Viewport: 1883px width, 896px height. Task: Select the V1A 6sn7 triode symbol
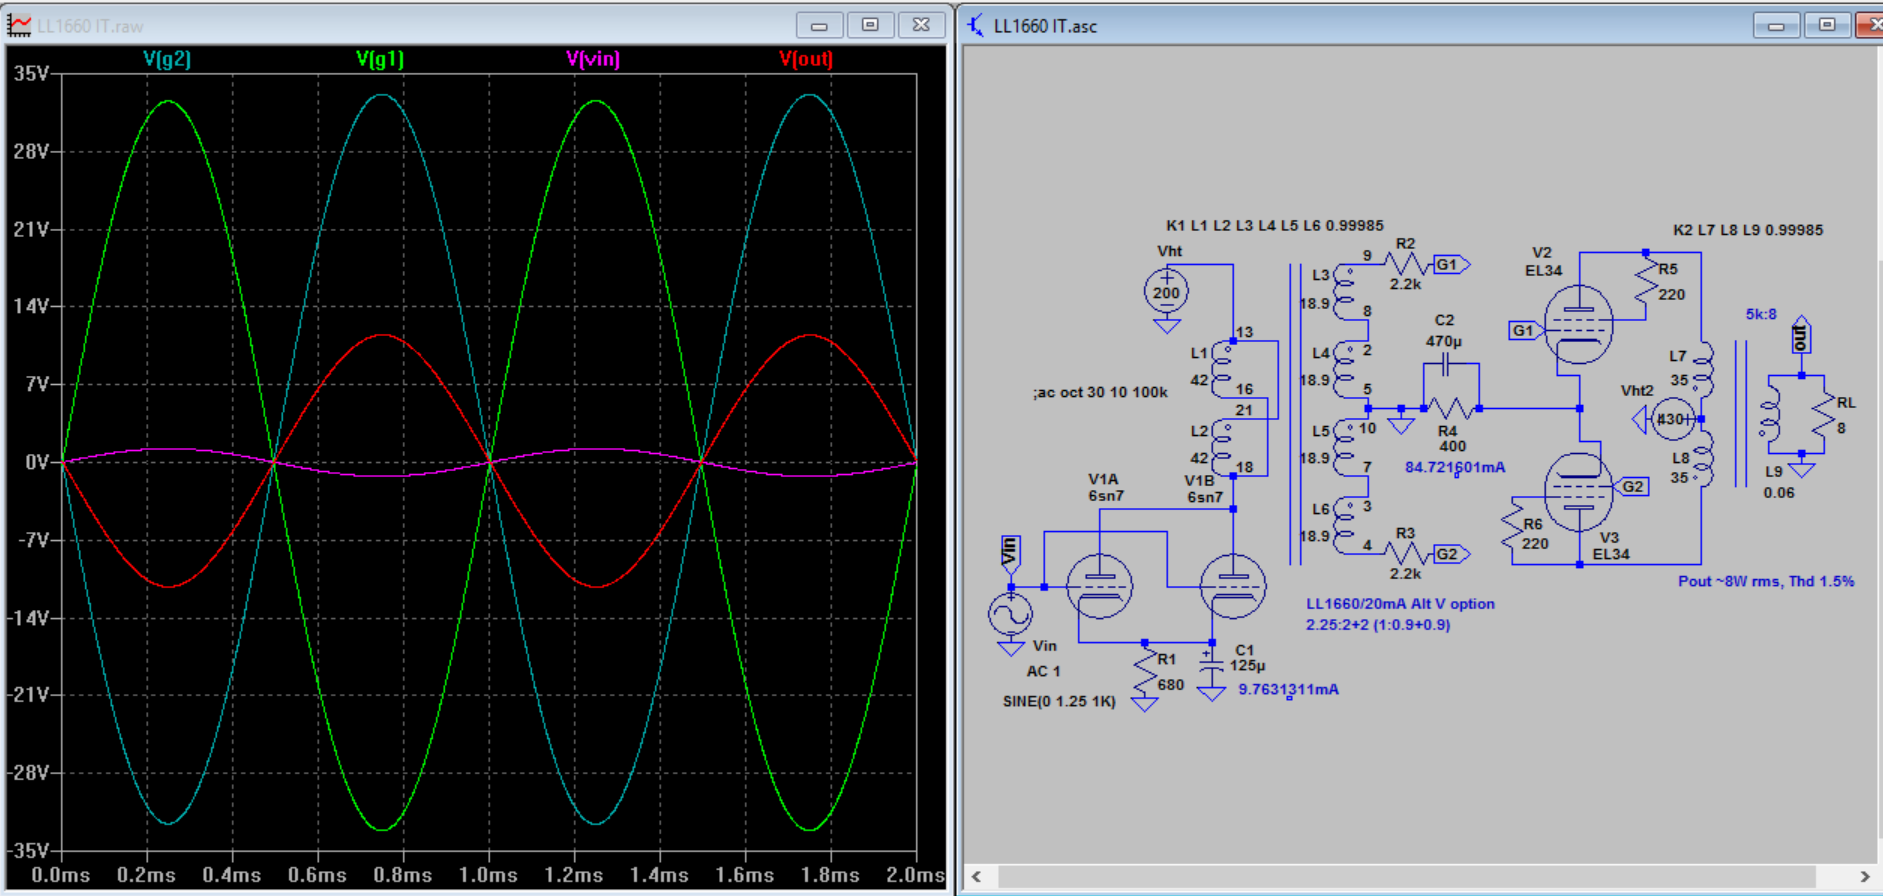point(1099,586)
